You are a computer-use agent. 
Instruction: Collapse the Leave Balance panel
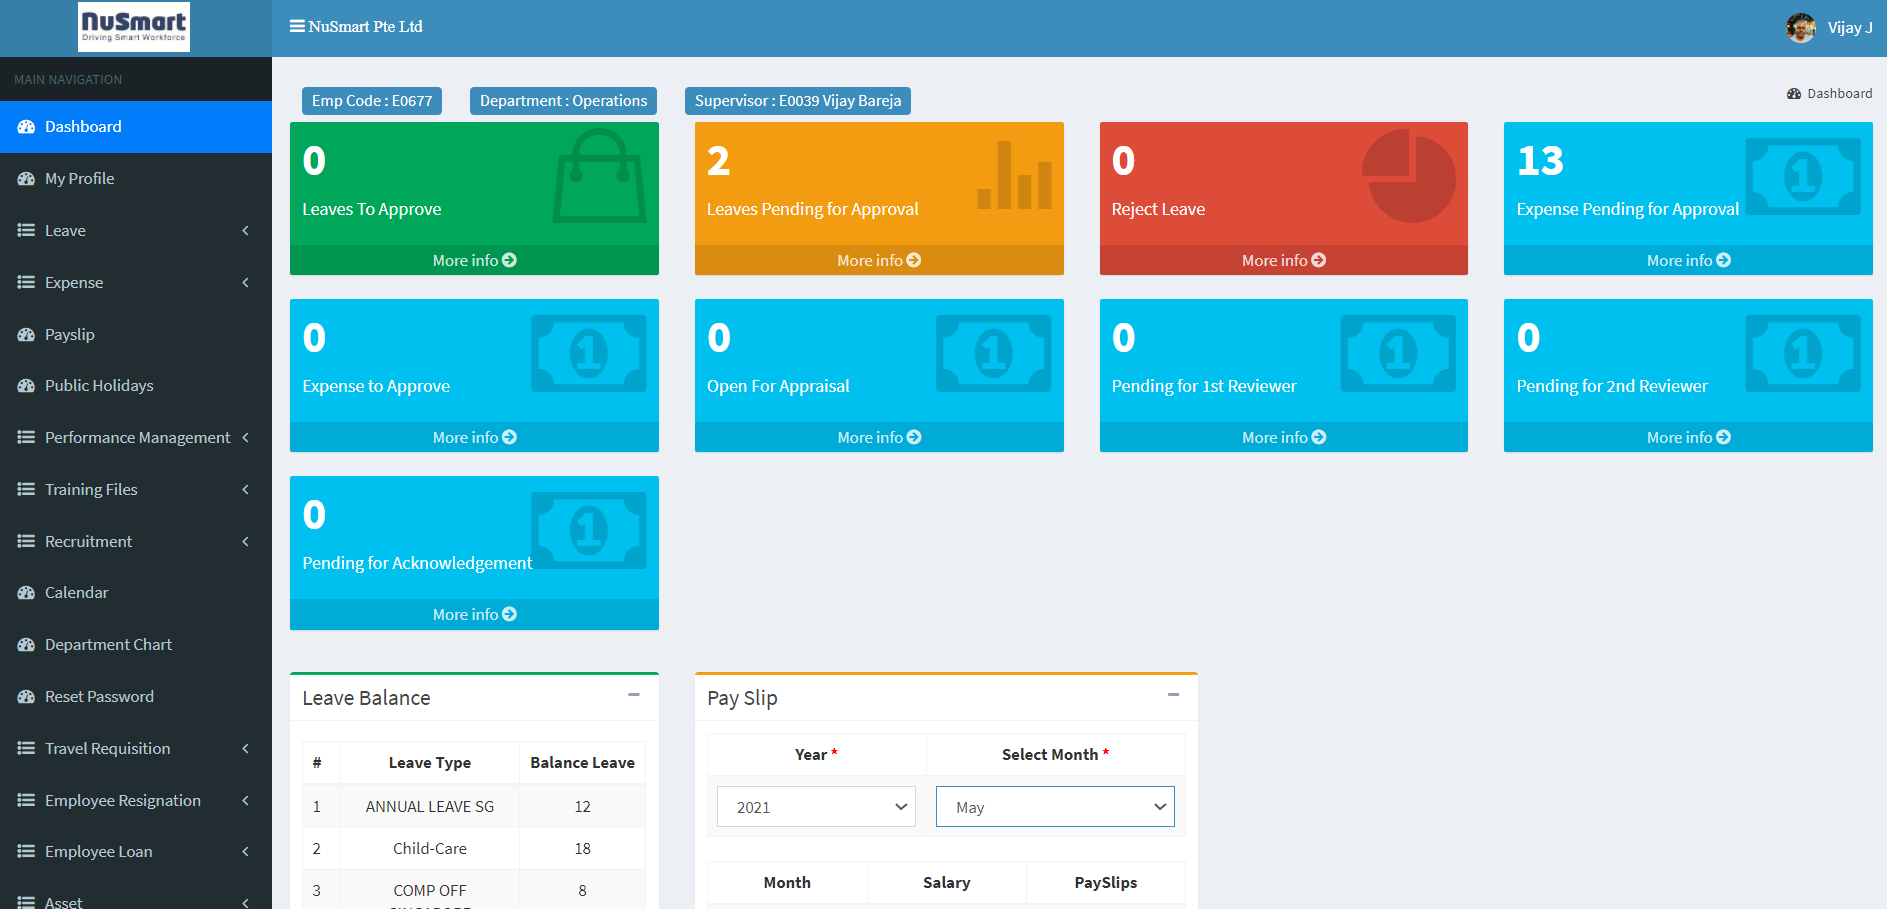coord(633,695)
